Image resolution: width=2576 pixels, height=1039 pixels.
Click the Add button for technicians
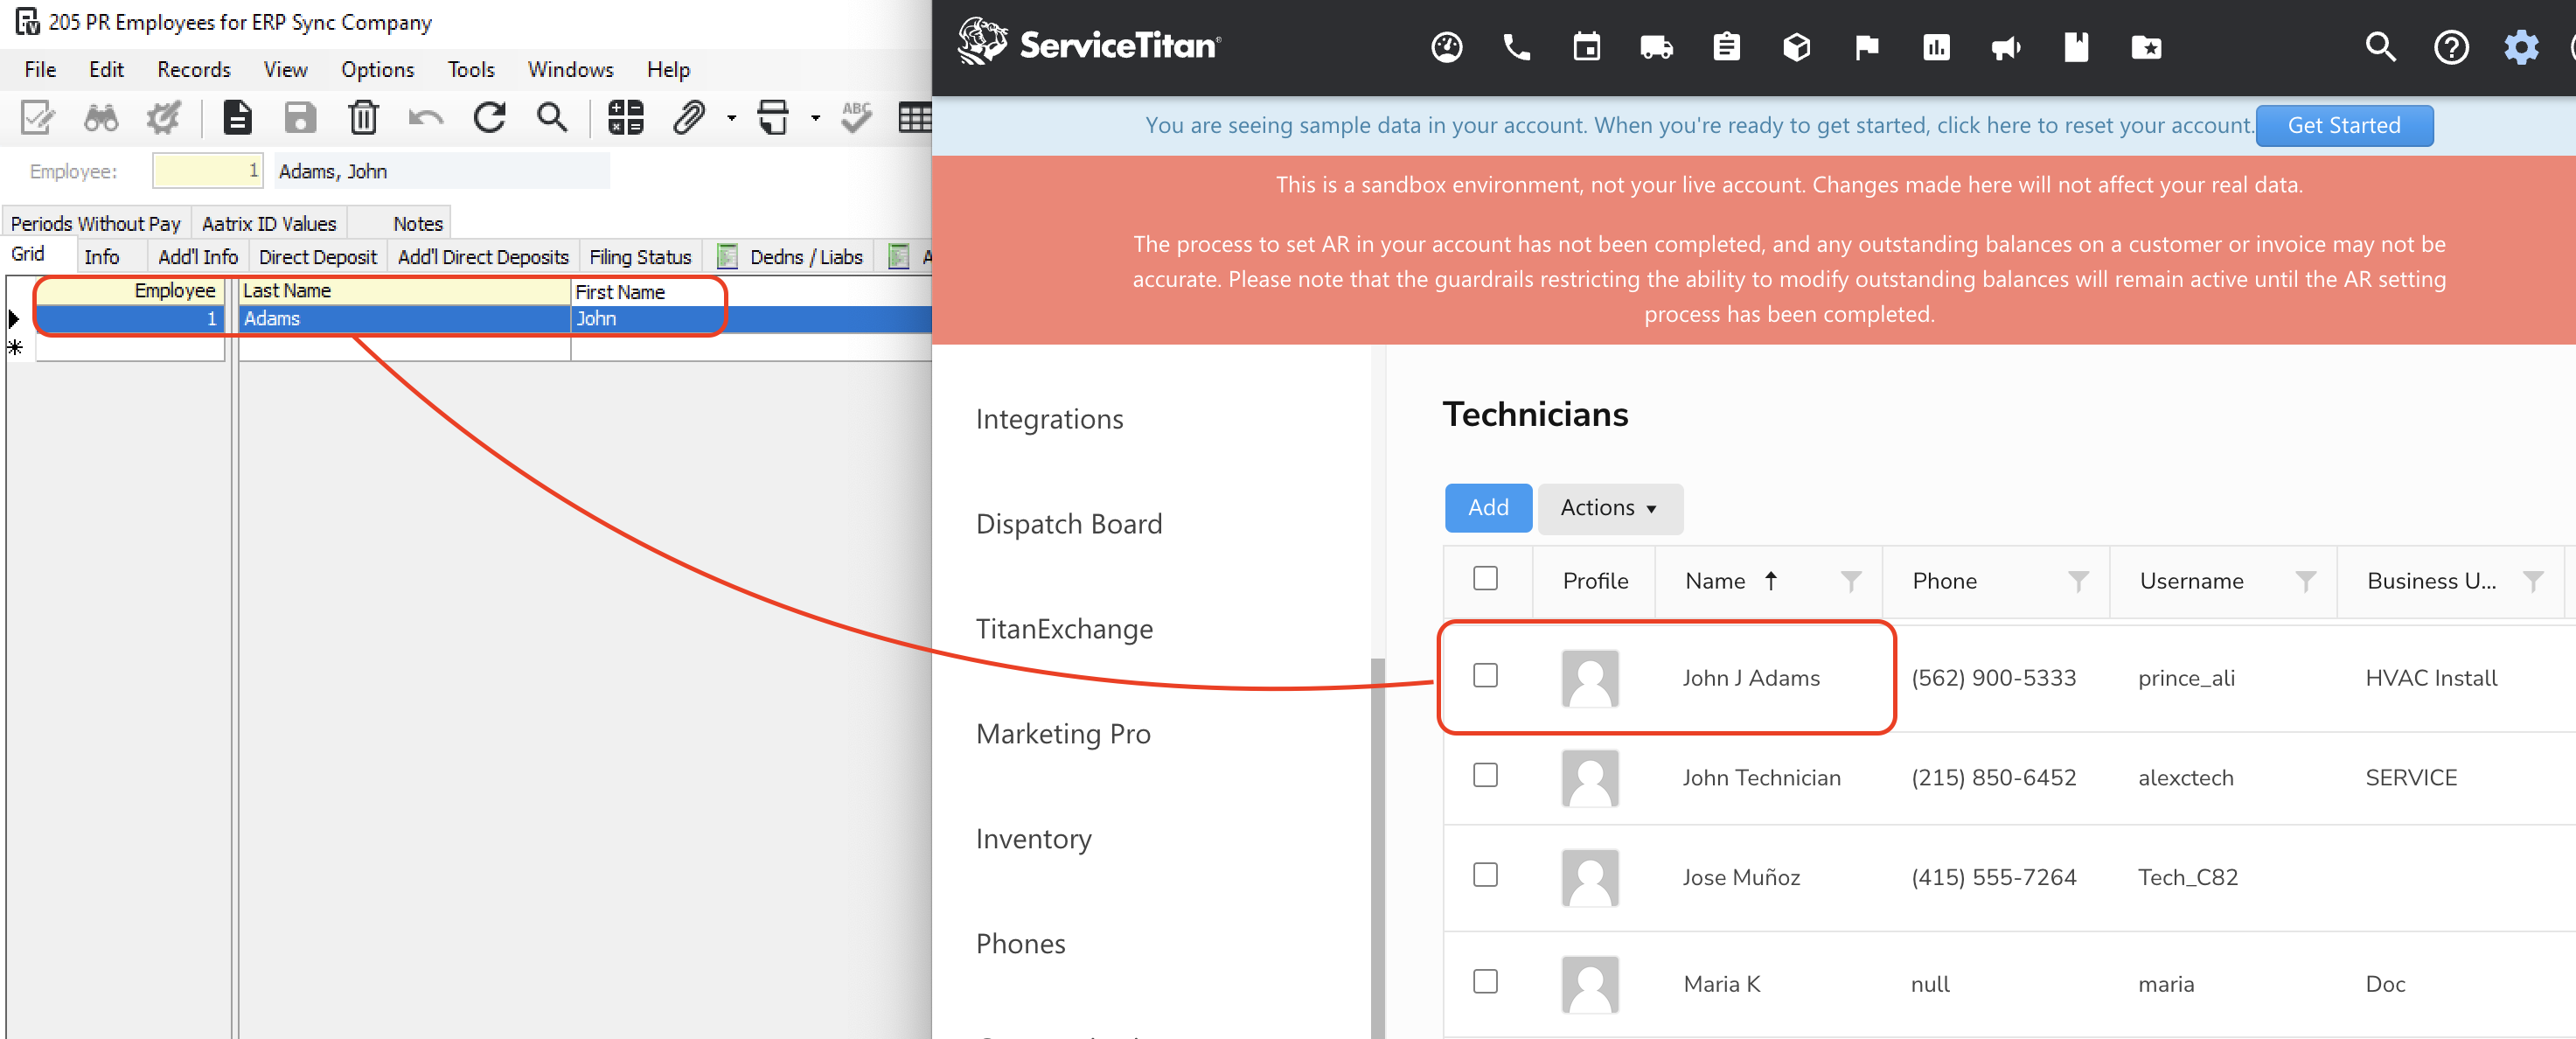click(x=1486, y=506)
